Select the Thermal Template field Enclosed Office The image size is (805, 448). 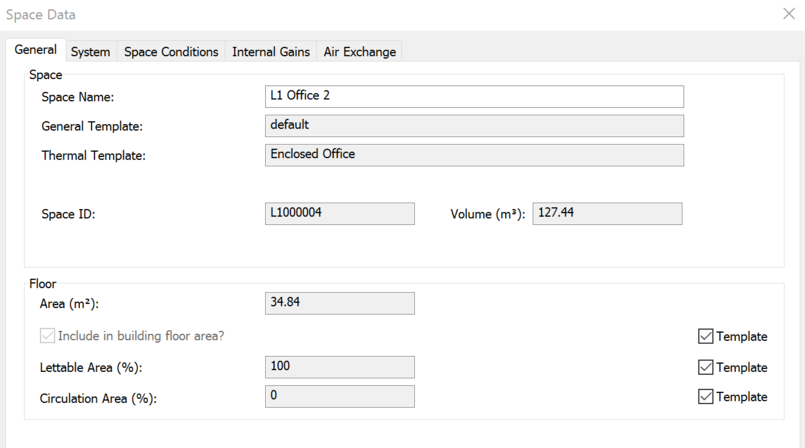click(474, 155)
